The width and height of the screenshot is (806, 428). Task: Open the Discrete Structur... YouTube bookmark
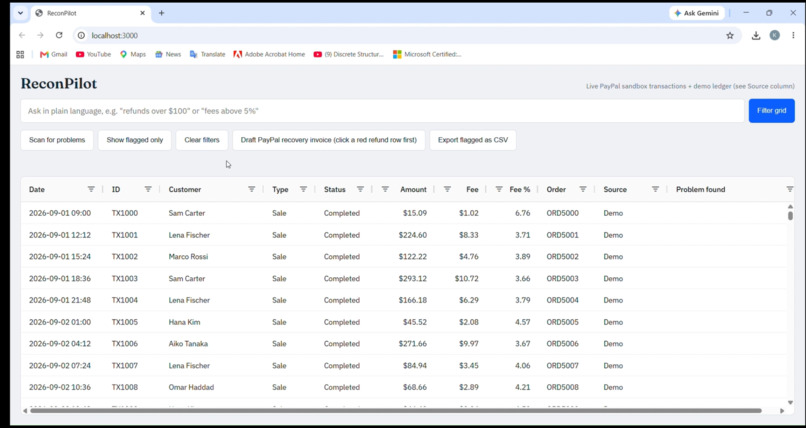click(349, 54)
